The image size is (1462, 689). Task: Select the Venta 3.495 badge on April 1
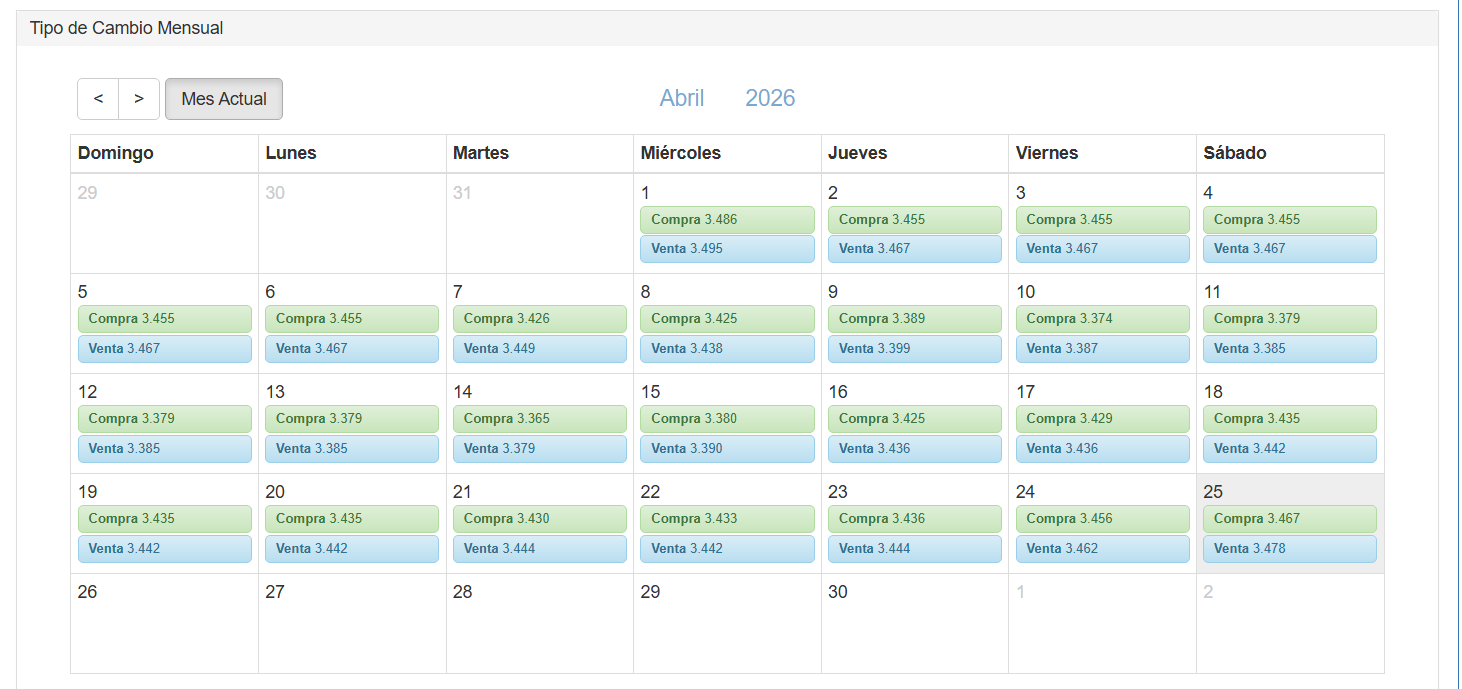[x=727, y=248]
